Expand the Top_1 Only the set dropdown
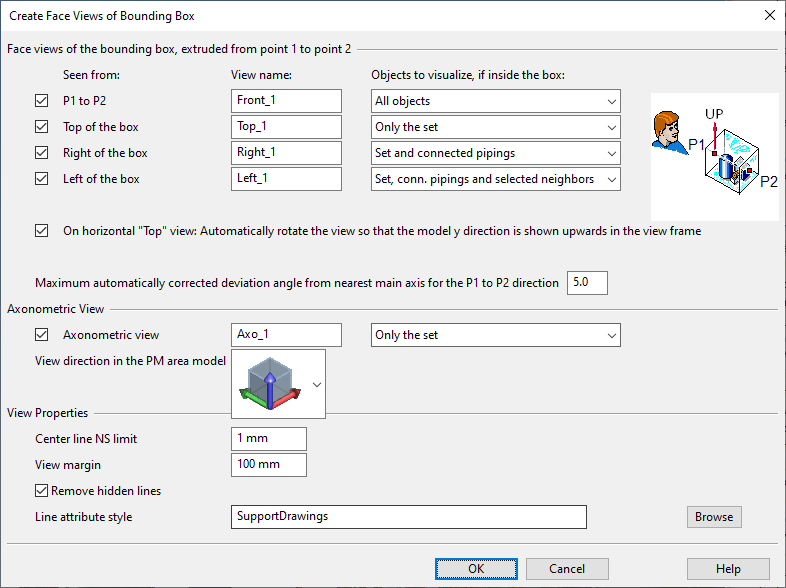The height and width of the screenshot is (588, 786). click(x=495, y=127)
